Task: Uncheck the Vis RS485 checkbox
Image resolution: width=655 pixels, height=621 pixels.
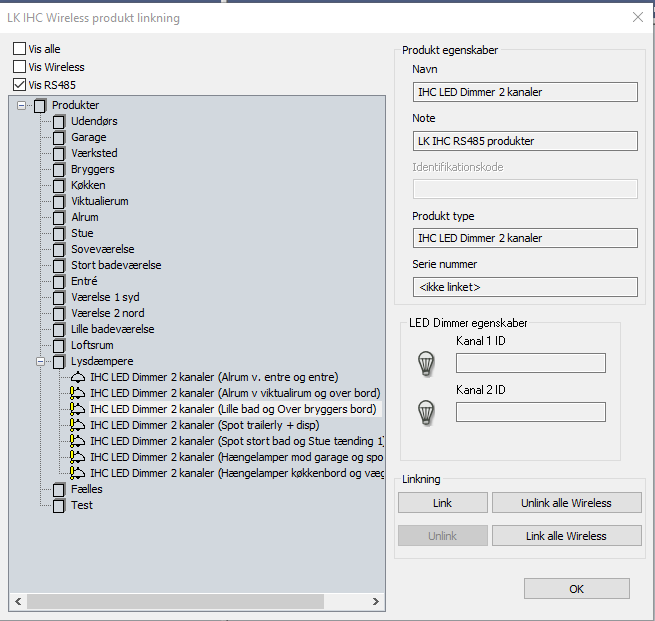Action: click(20, 85)
